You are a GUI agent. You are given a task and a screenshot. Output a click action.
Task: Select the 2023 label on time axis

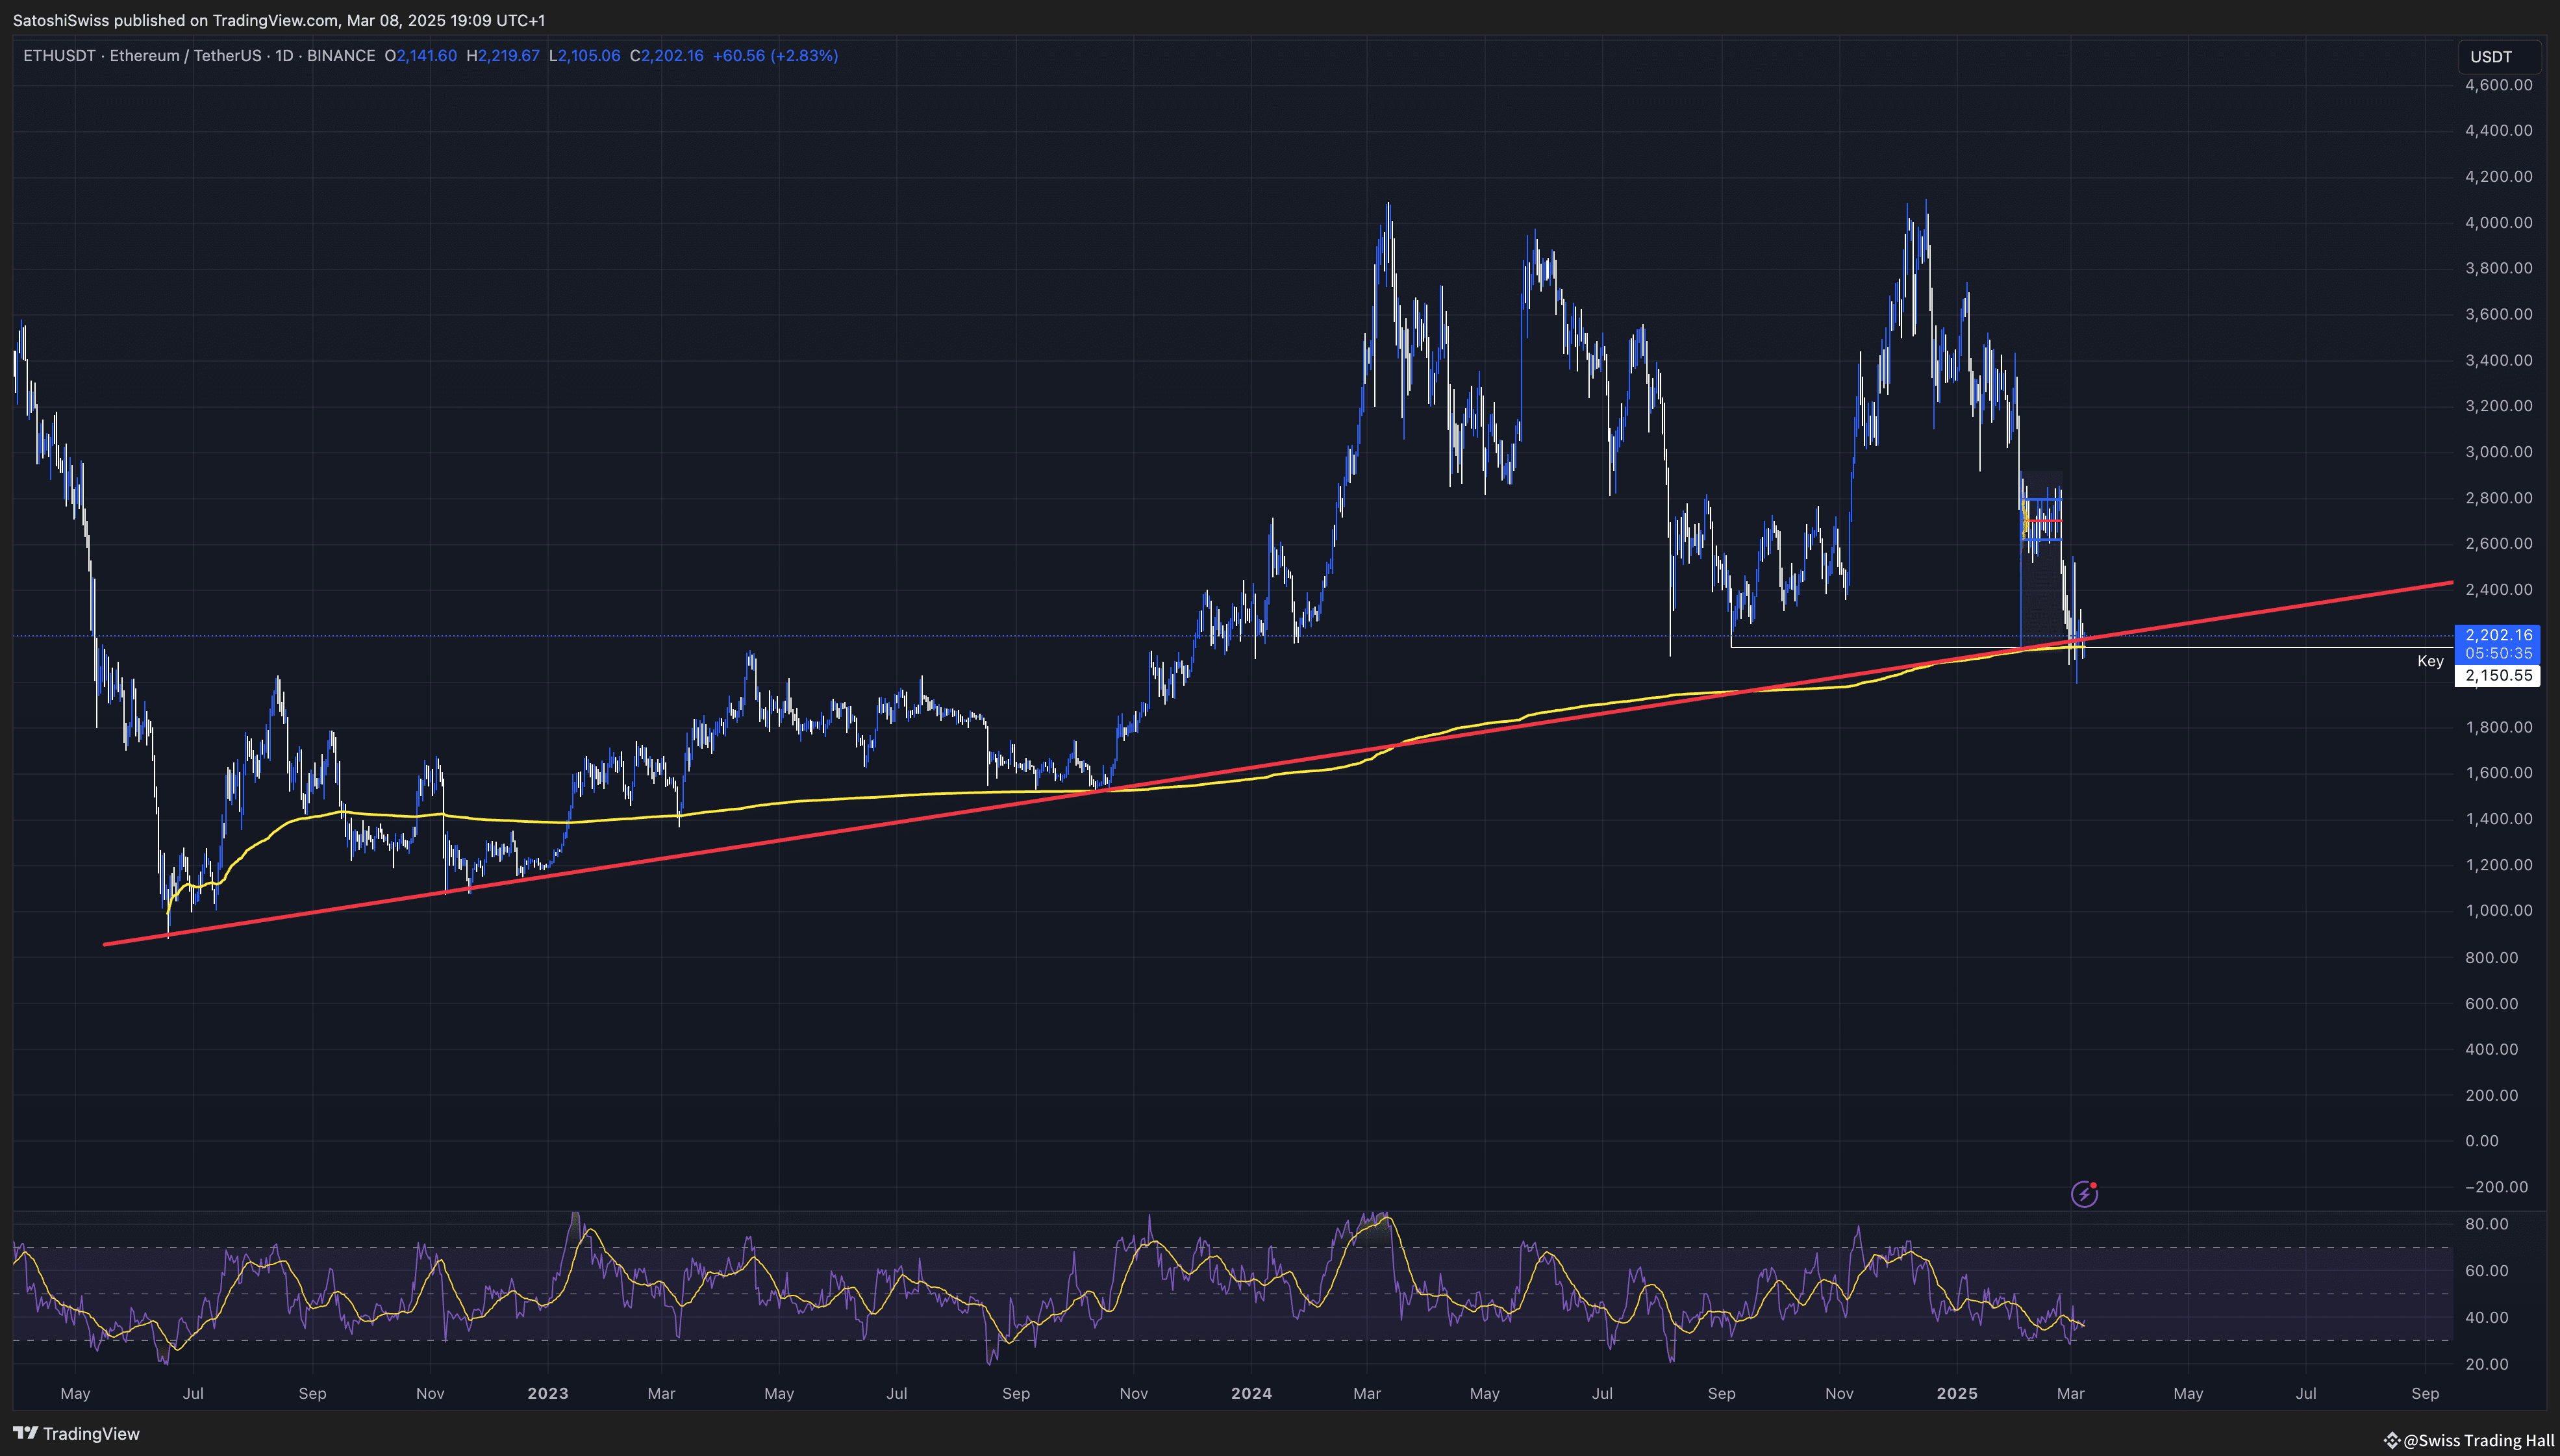coord(547,1393)
